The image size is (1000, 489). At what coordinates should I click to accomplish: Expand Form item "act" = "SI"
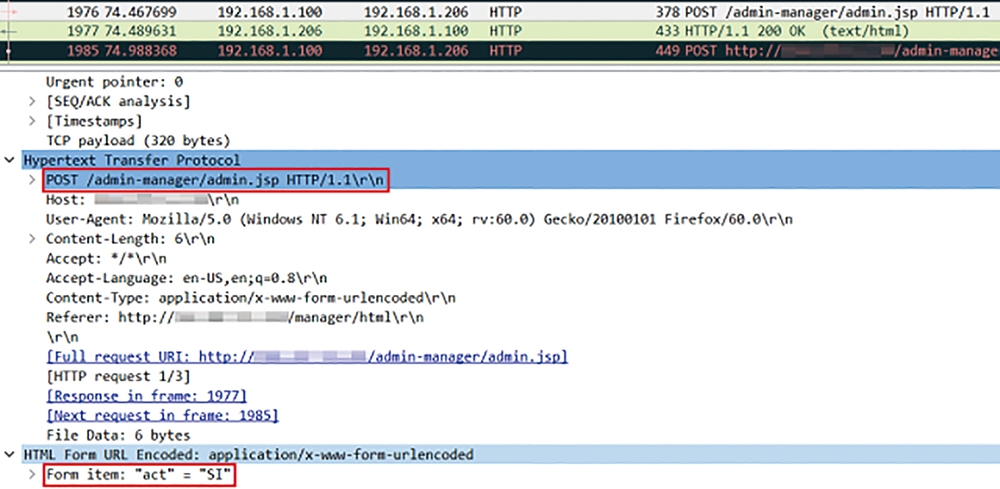(33, 474)
